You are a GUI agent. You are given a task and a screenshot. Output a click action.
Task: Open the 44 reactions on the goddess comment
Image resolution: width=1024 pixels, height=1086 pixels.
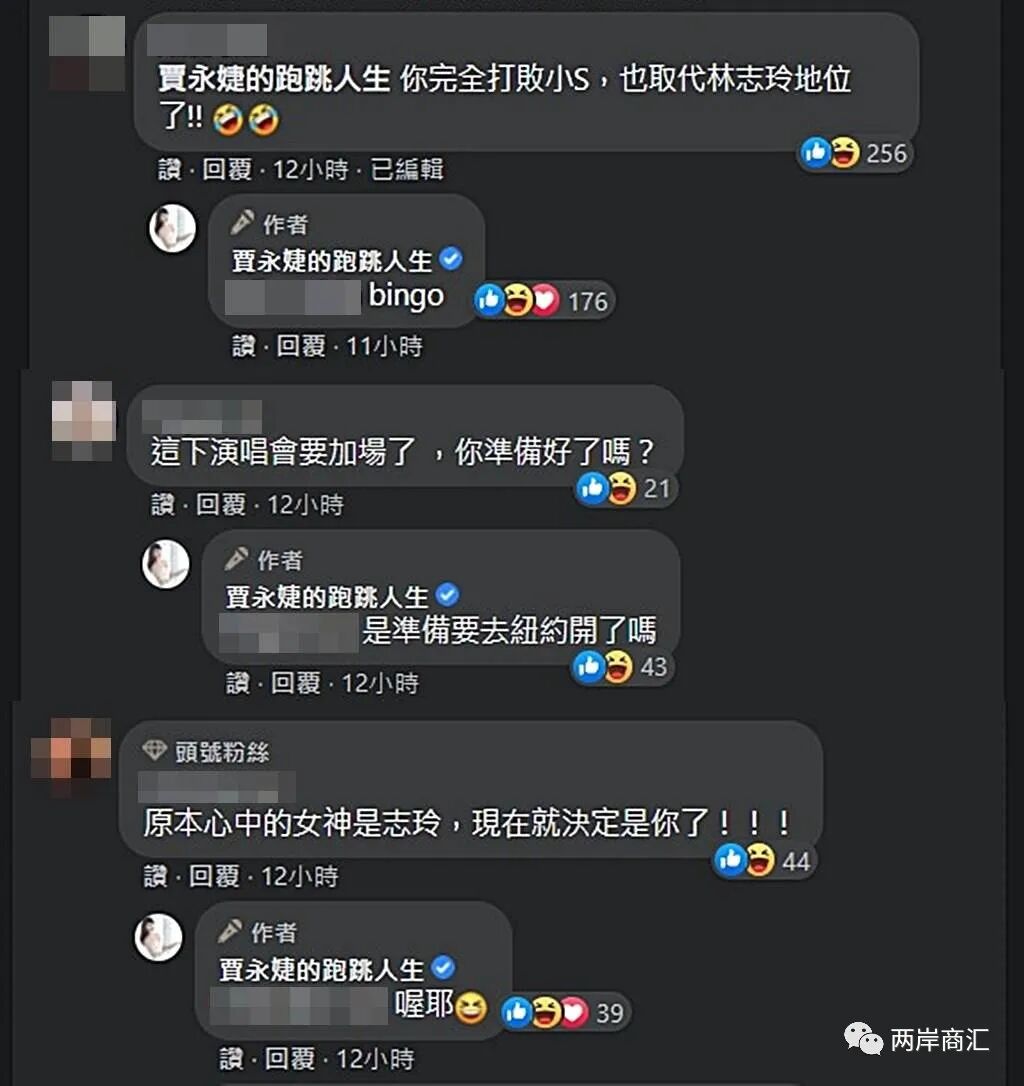point(763,861)
